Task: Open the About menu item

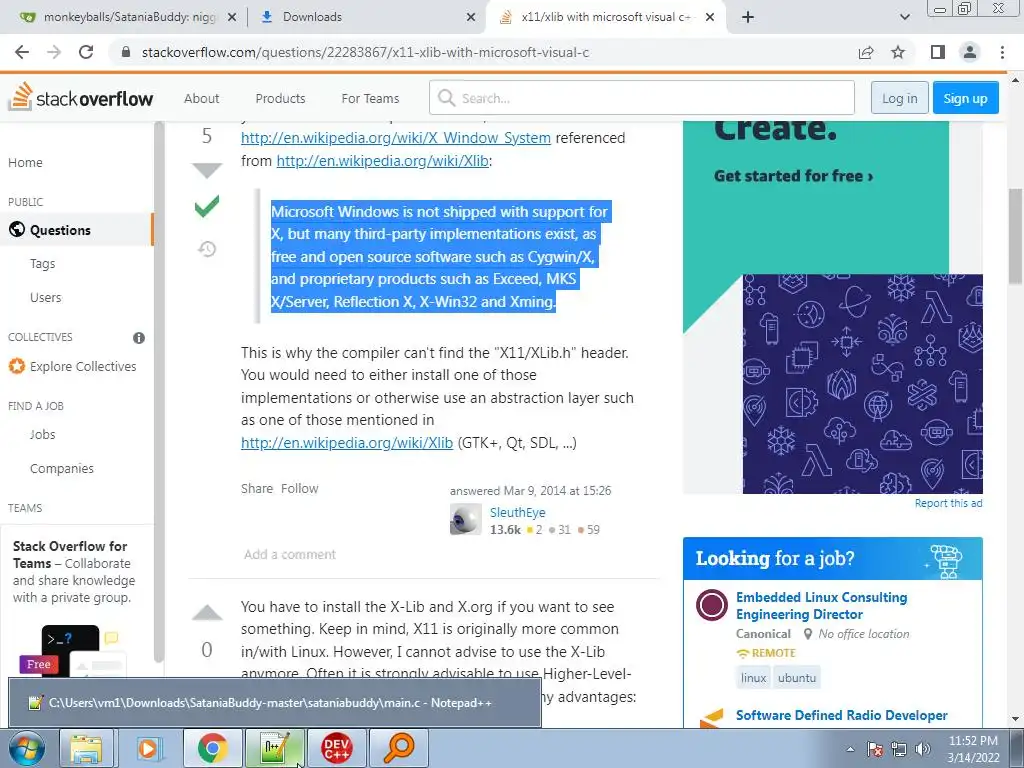Action: click(x=201, y=99)
